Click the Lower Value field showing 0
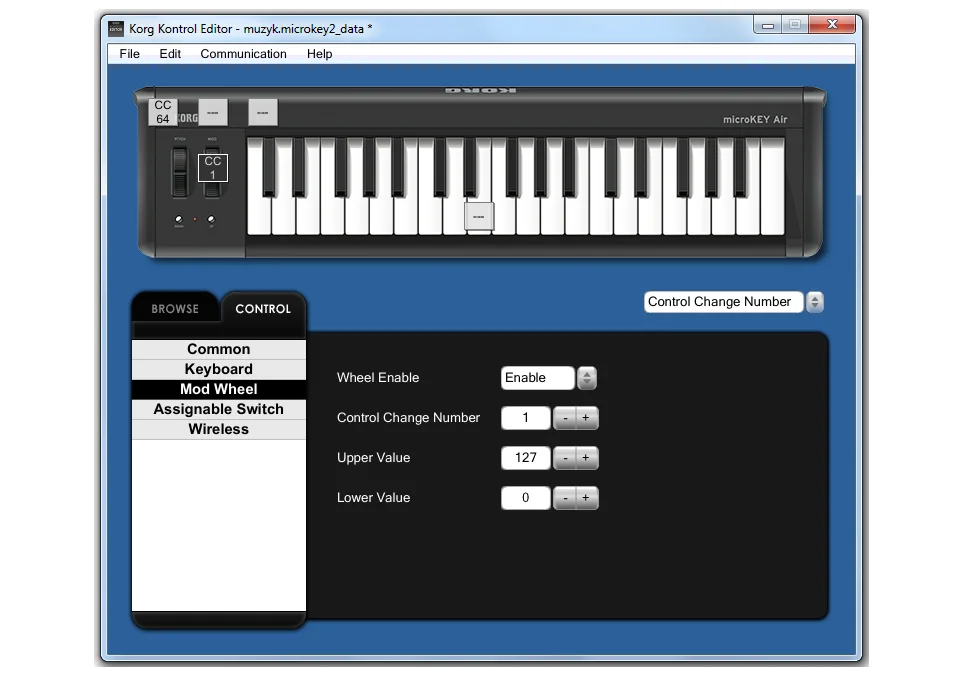Screen dimensions: 960x674 (525, 498)
